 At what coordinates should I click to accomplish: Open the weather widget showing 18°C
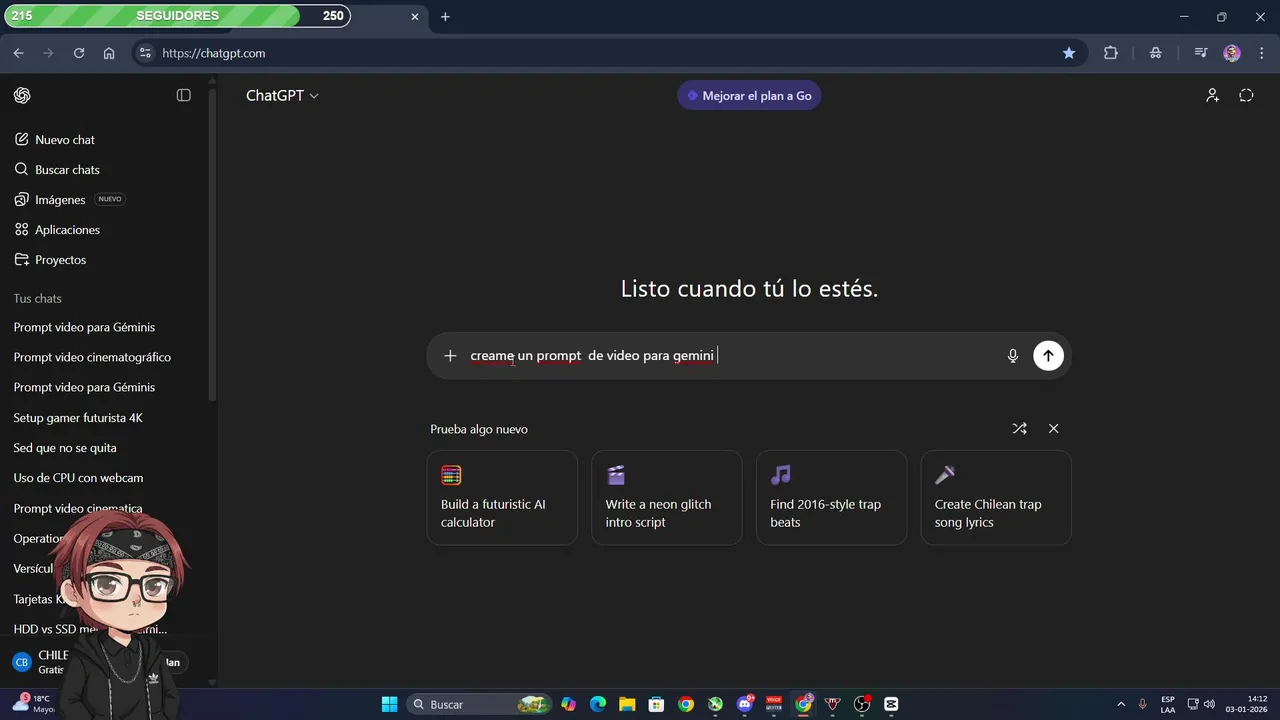[34, 704]
